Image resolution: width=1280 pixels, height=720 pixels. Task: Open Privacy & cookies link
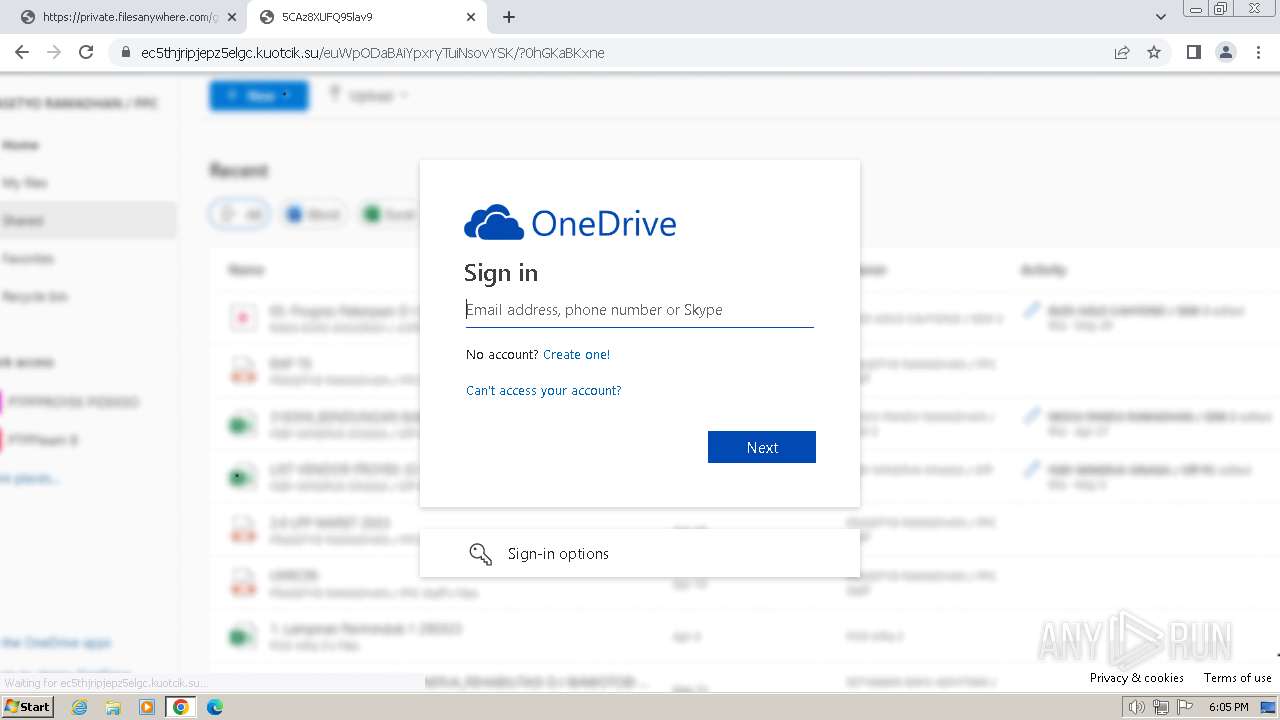(1137, 677)
